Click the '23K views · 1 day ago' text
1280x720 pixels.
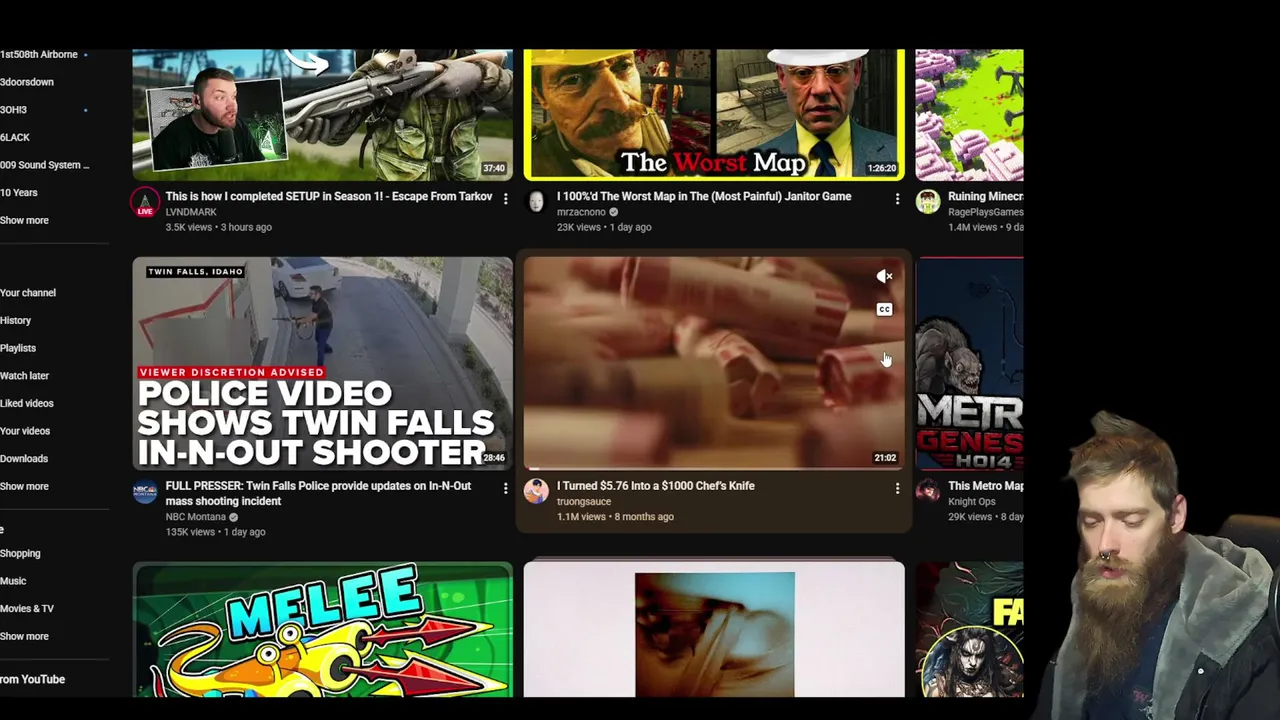click(x=604, y=227)
